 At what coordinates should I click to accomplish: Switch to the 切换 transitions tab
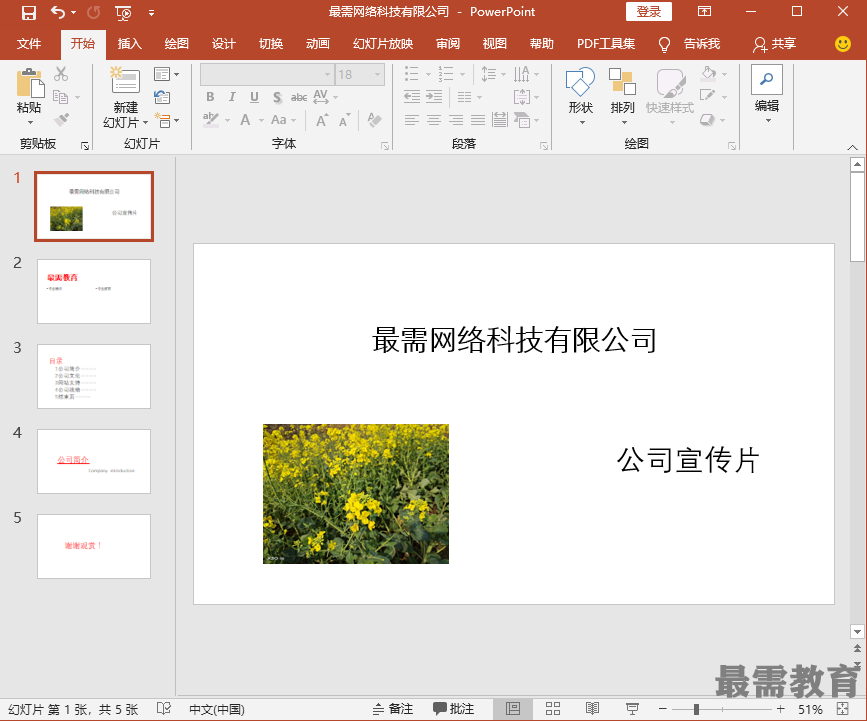point(271,44)
